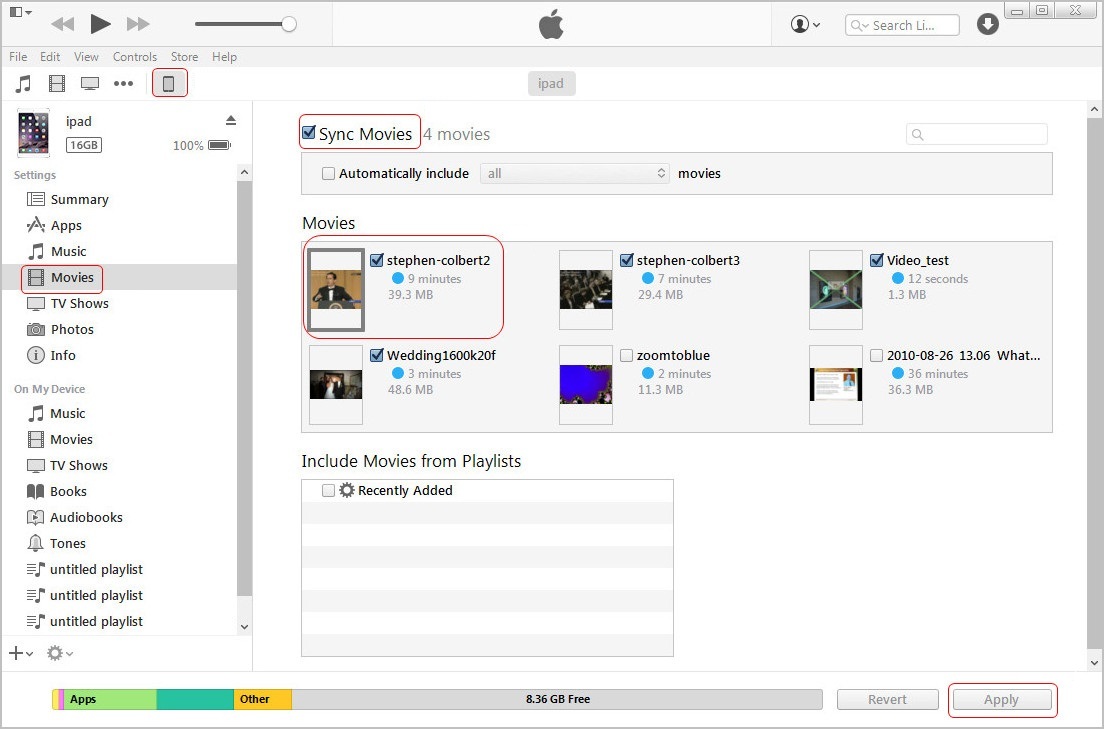Click the iPad device icon in toolbar
1104x729 pixels.
168,83
